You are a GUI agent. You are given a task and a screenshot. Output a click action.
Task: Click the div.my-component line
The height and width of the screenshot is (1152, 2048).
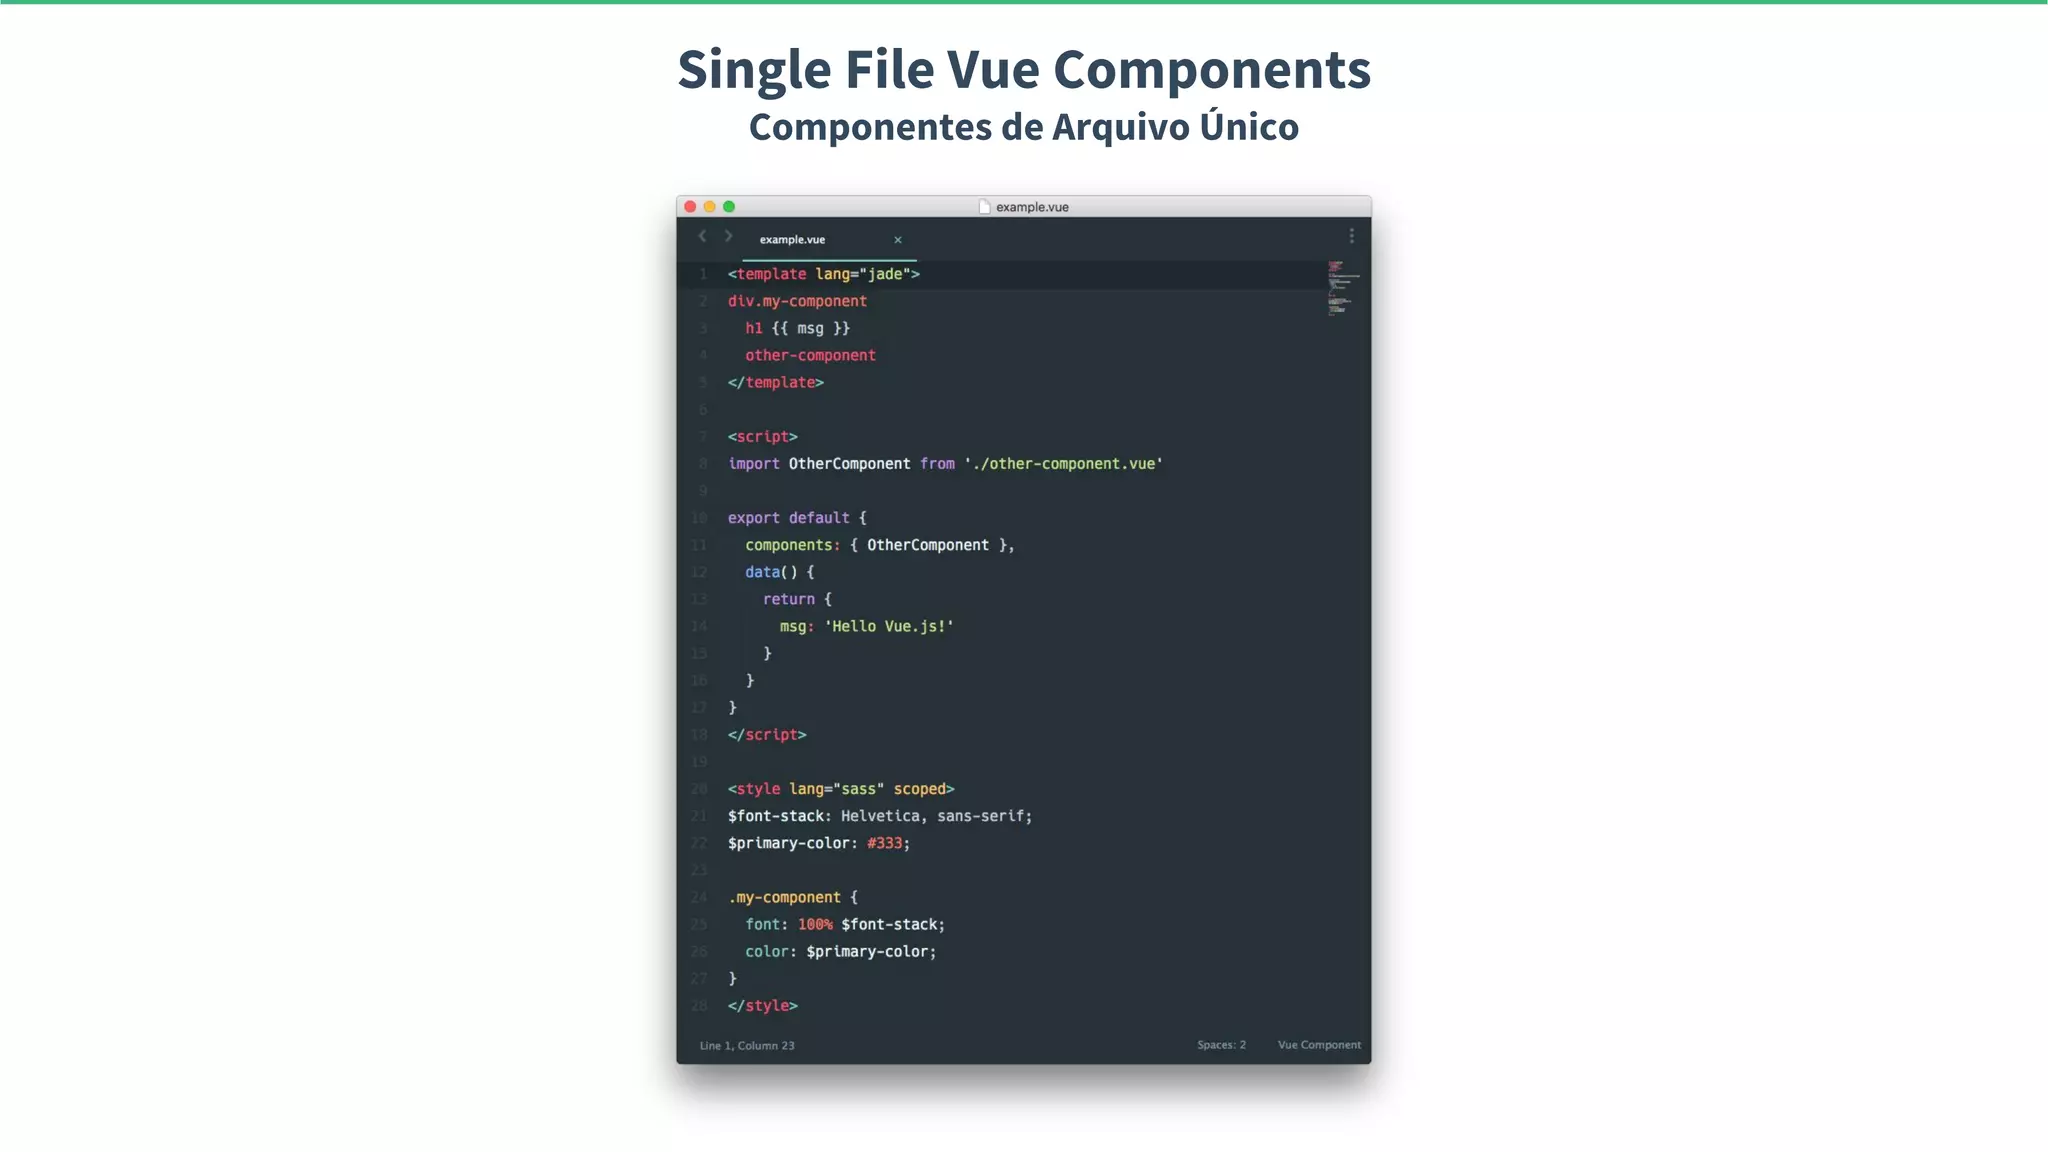(x=797, y=301)
